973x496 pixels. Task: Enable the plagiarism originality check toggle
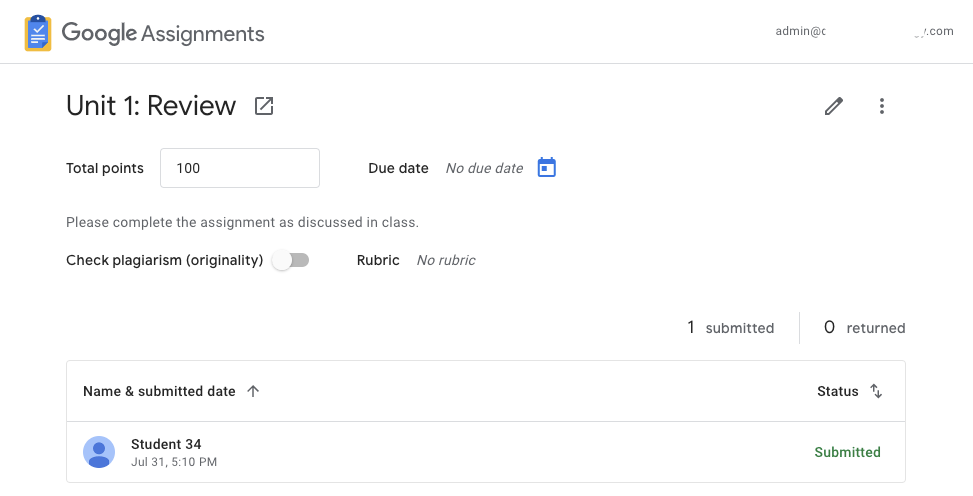point(291,260)
